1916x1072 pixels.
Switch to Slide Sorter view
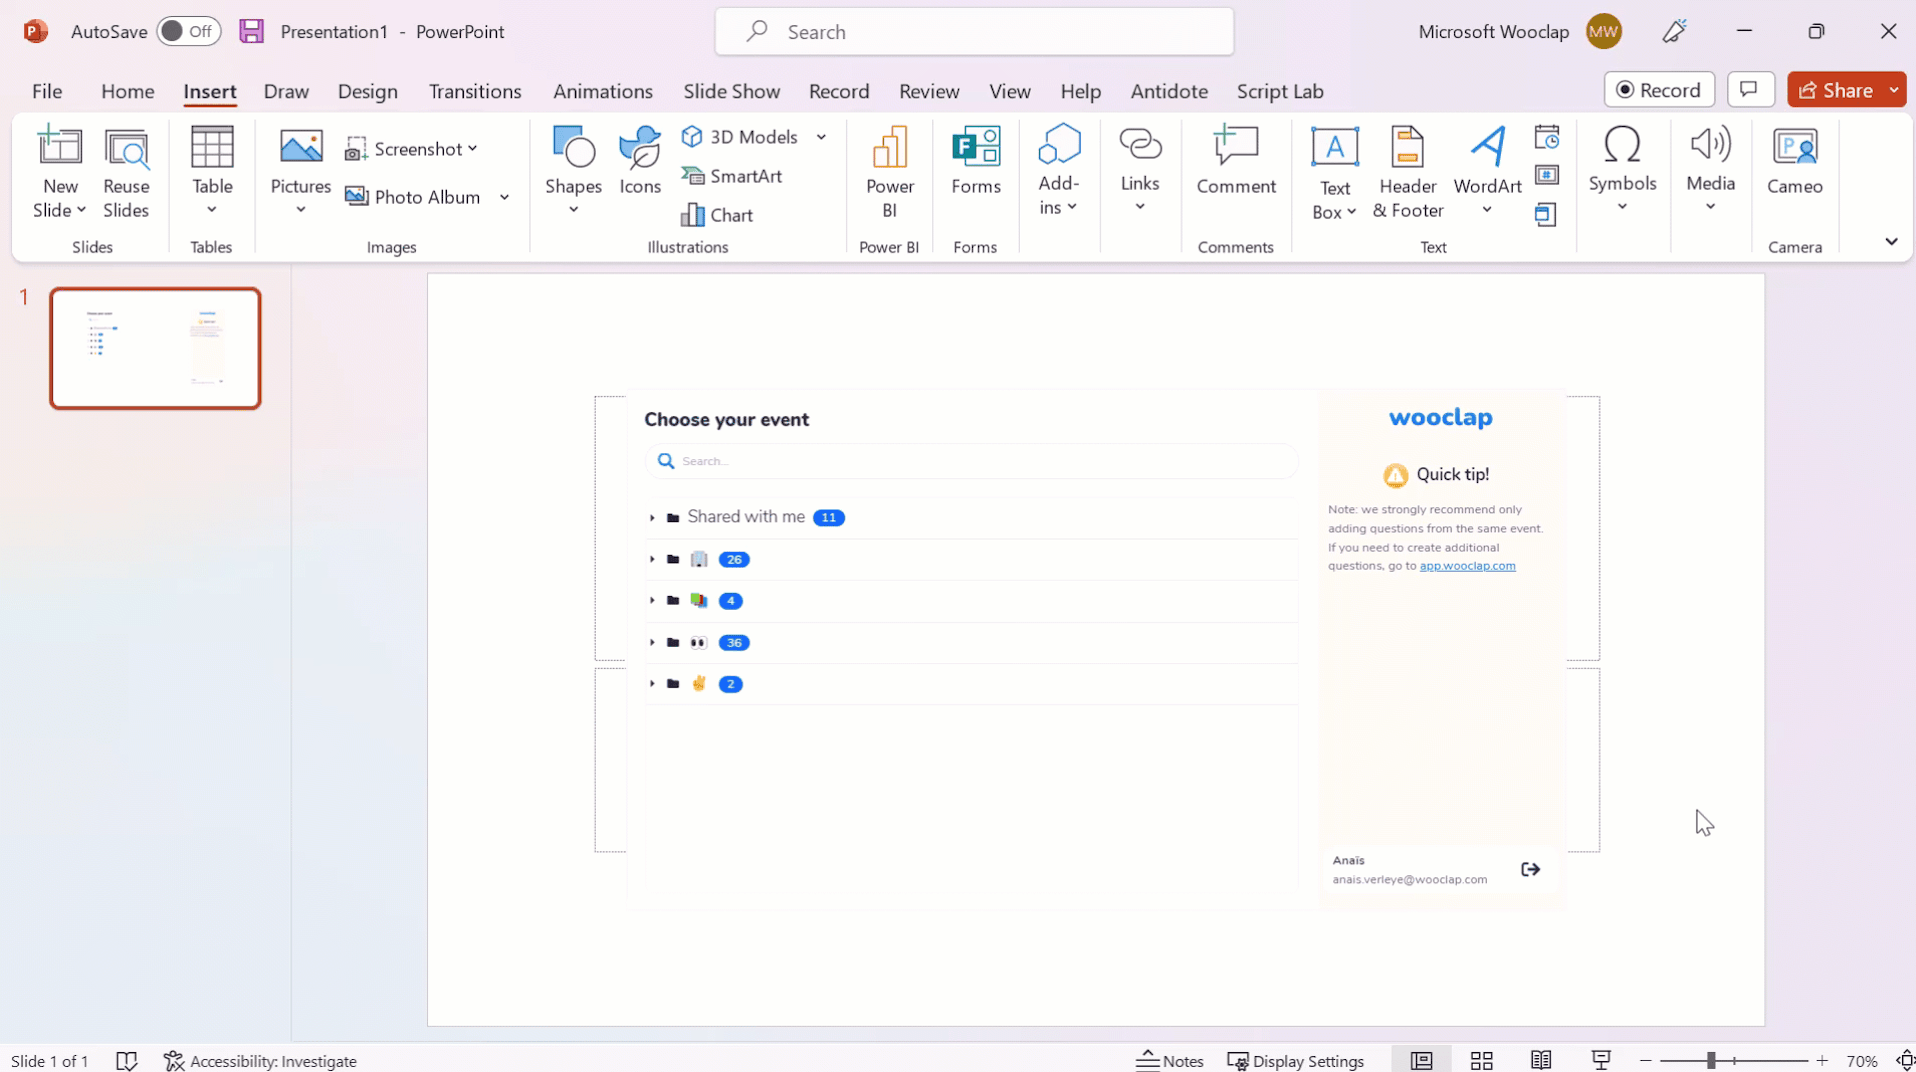[x=1481, y=1060]
